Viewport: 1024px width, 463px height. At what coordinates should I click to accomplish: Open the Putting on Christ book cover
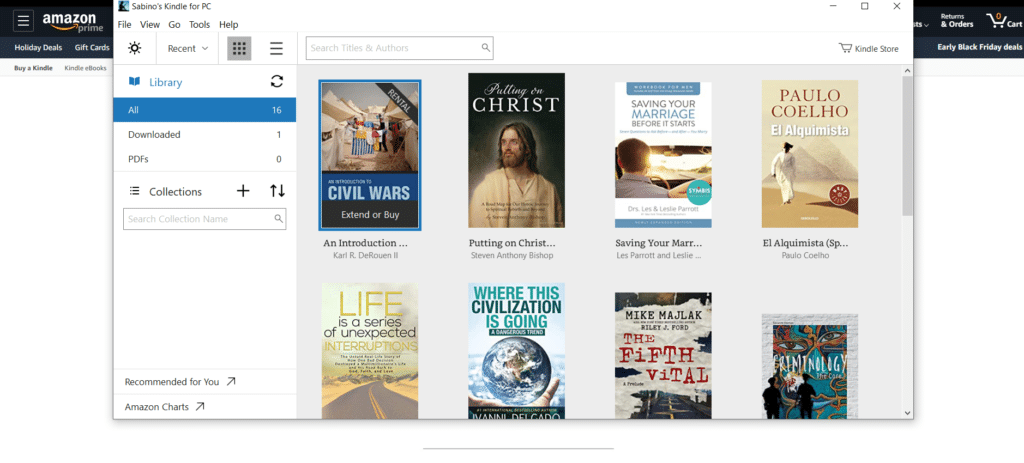point(517,150)
